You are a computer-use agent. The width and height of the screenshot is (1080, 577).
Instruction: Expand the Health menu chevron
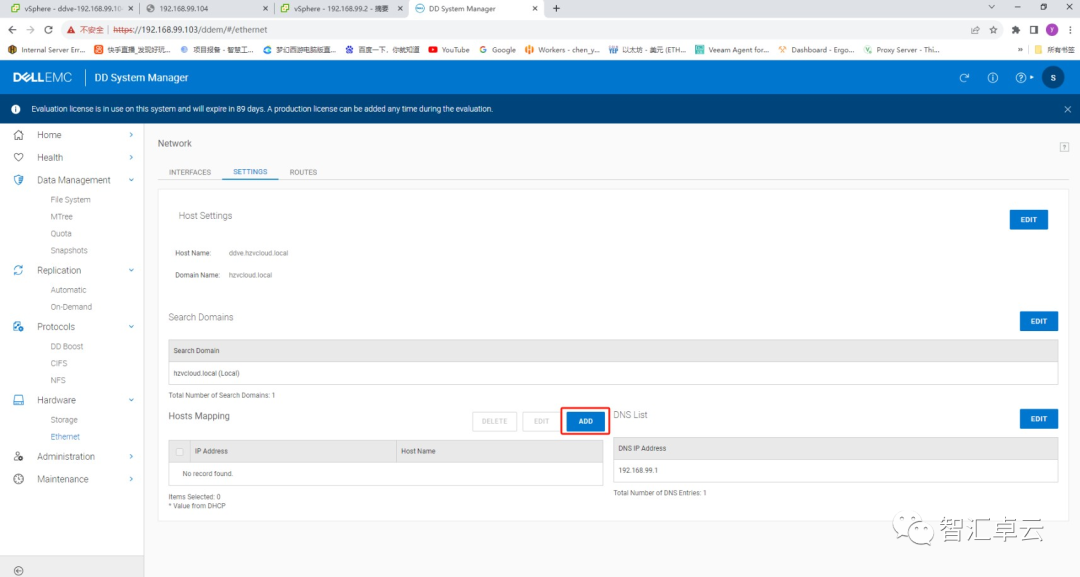pyautogui.click(x=131, y=158)
